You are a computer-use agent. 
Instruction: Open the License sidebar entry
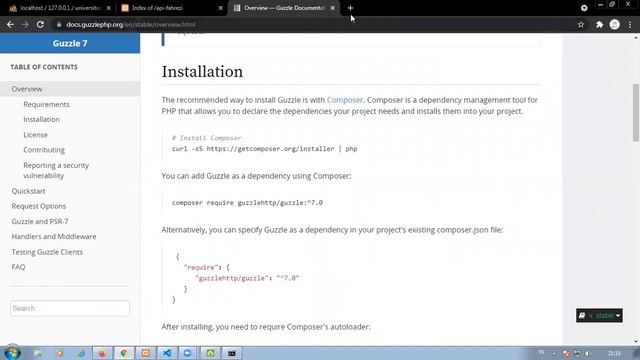point(36,135)
